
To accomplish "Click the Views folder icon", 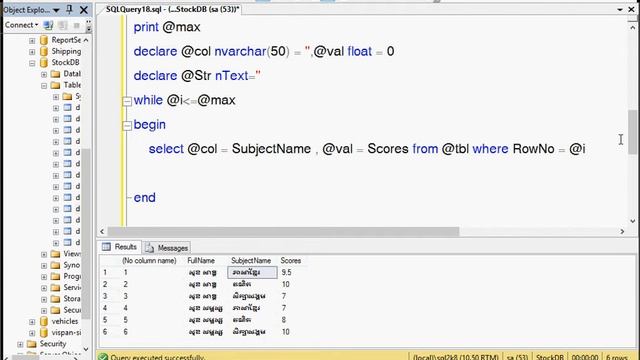I will coord(56,254).
